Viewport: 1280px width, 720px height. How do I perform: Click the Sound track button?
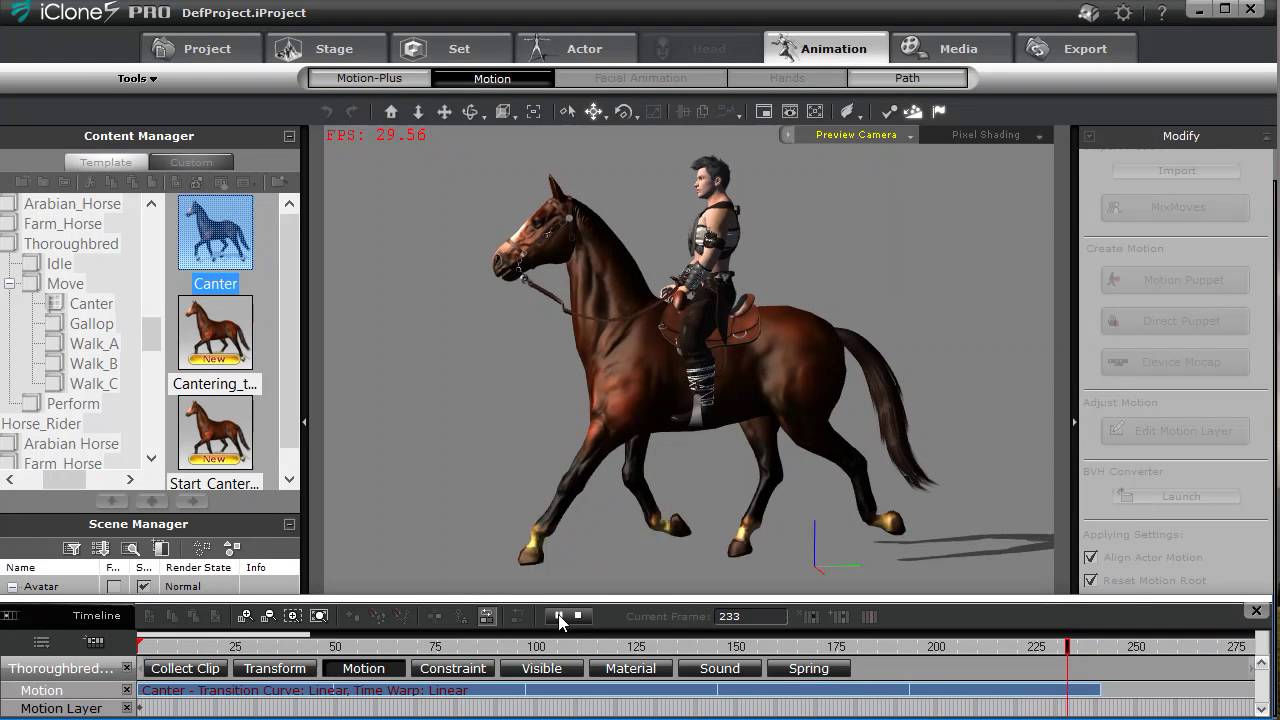[720, 668]
